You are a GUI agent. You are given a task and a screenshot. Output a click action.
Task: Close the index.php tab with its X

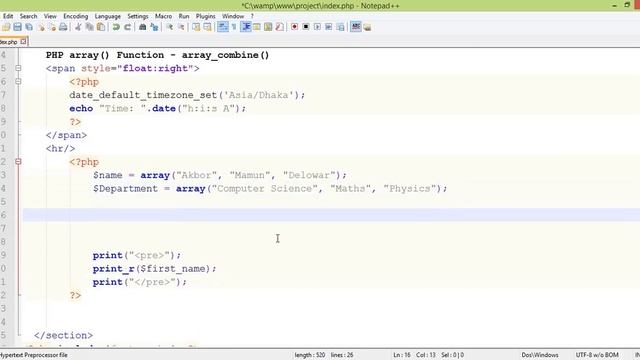click(23, 42)
